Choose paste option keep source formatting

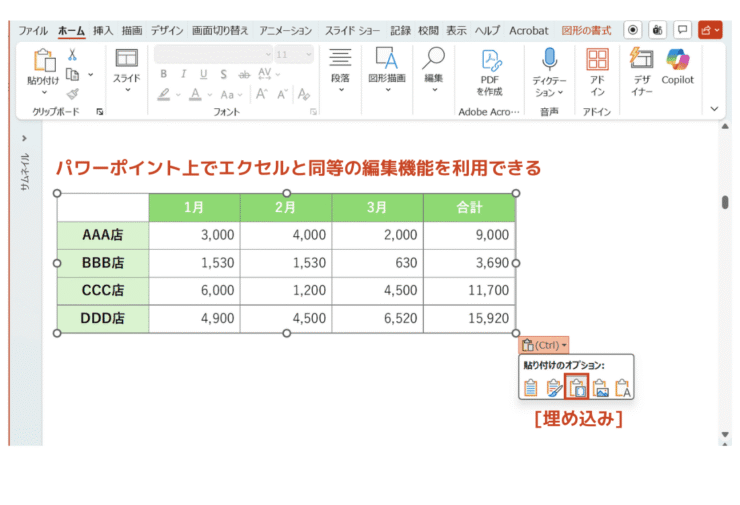554,388
